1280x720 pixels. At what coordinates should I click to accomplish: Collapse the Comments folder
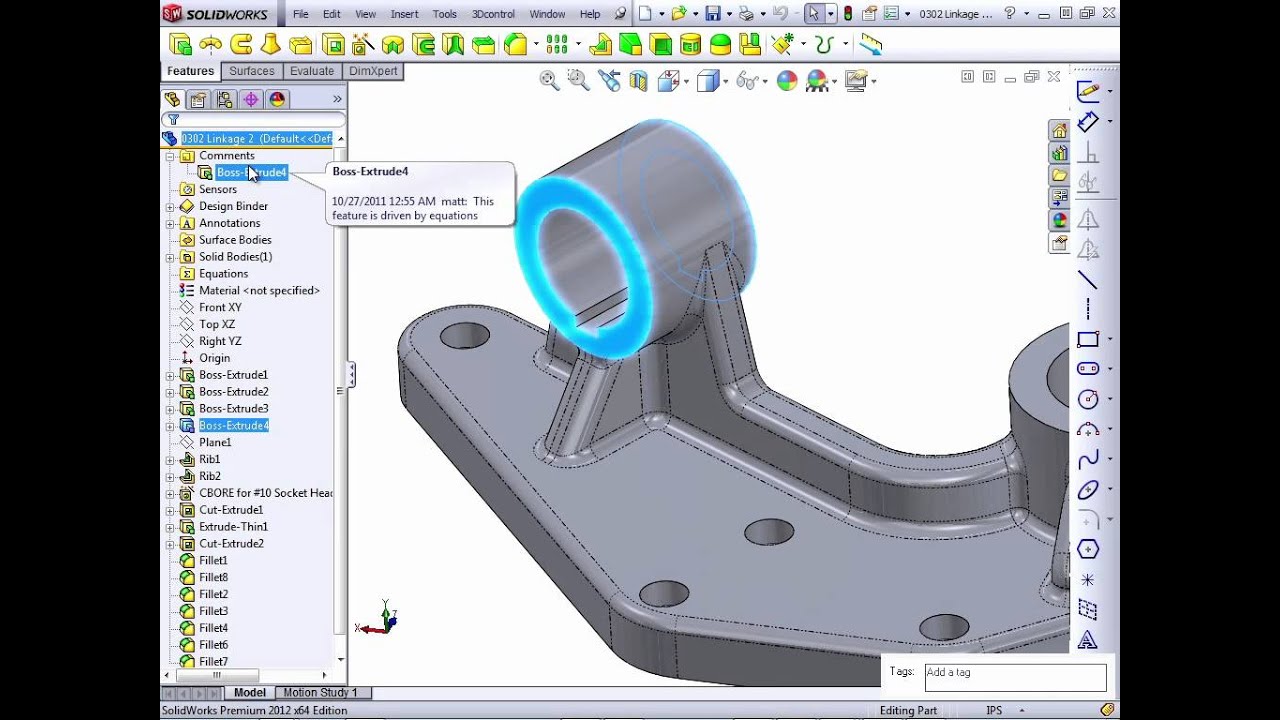point(170,156)
